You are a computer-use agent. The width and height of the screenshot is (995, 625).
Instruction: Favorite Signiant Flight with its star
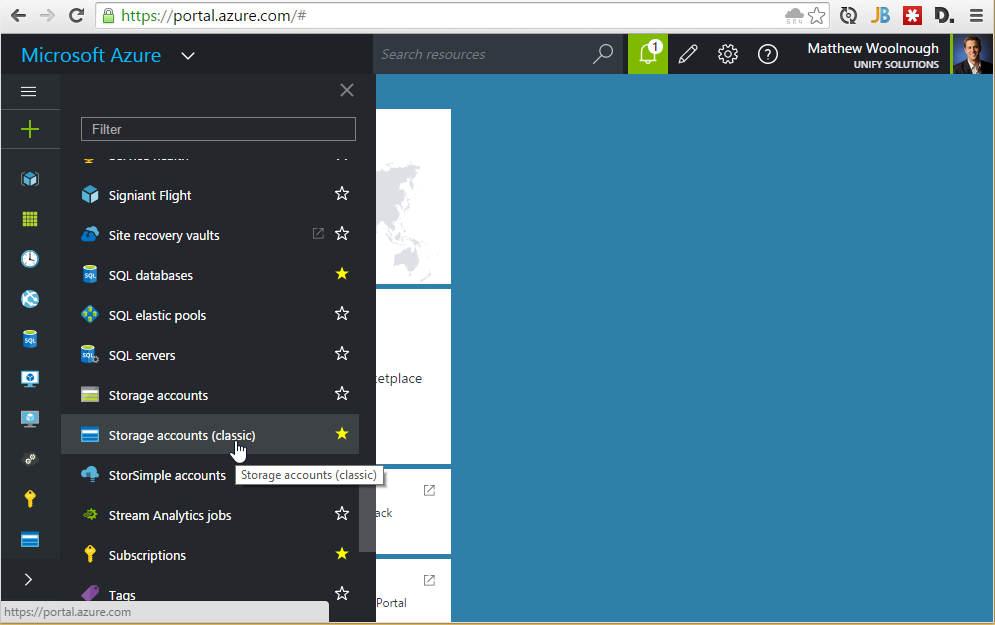tap(342, 194)
